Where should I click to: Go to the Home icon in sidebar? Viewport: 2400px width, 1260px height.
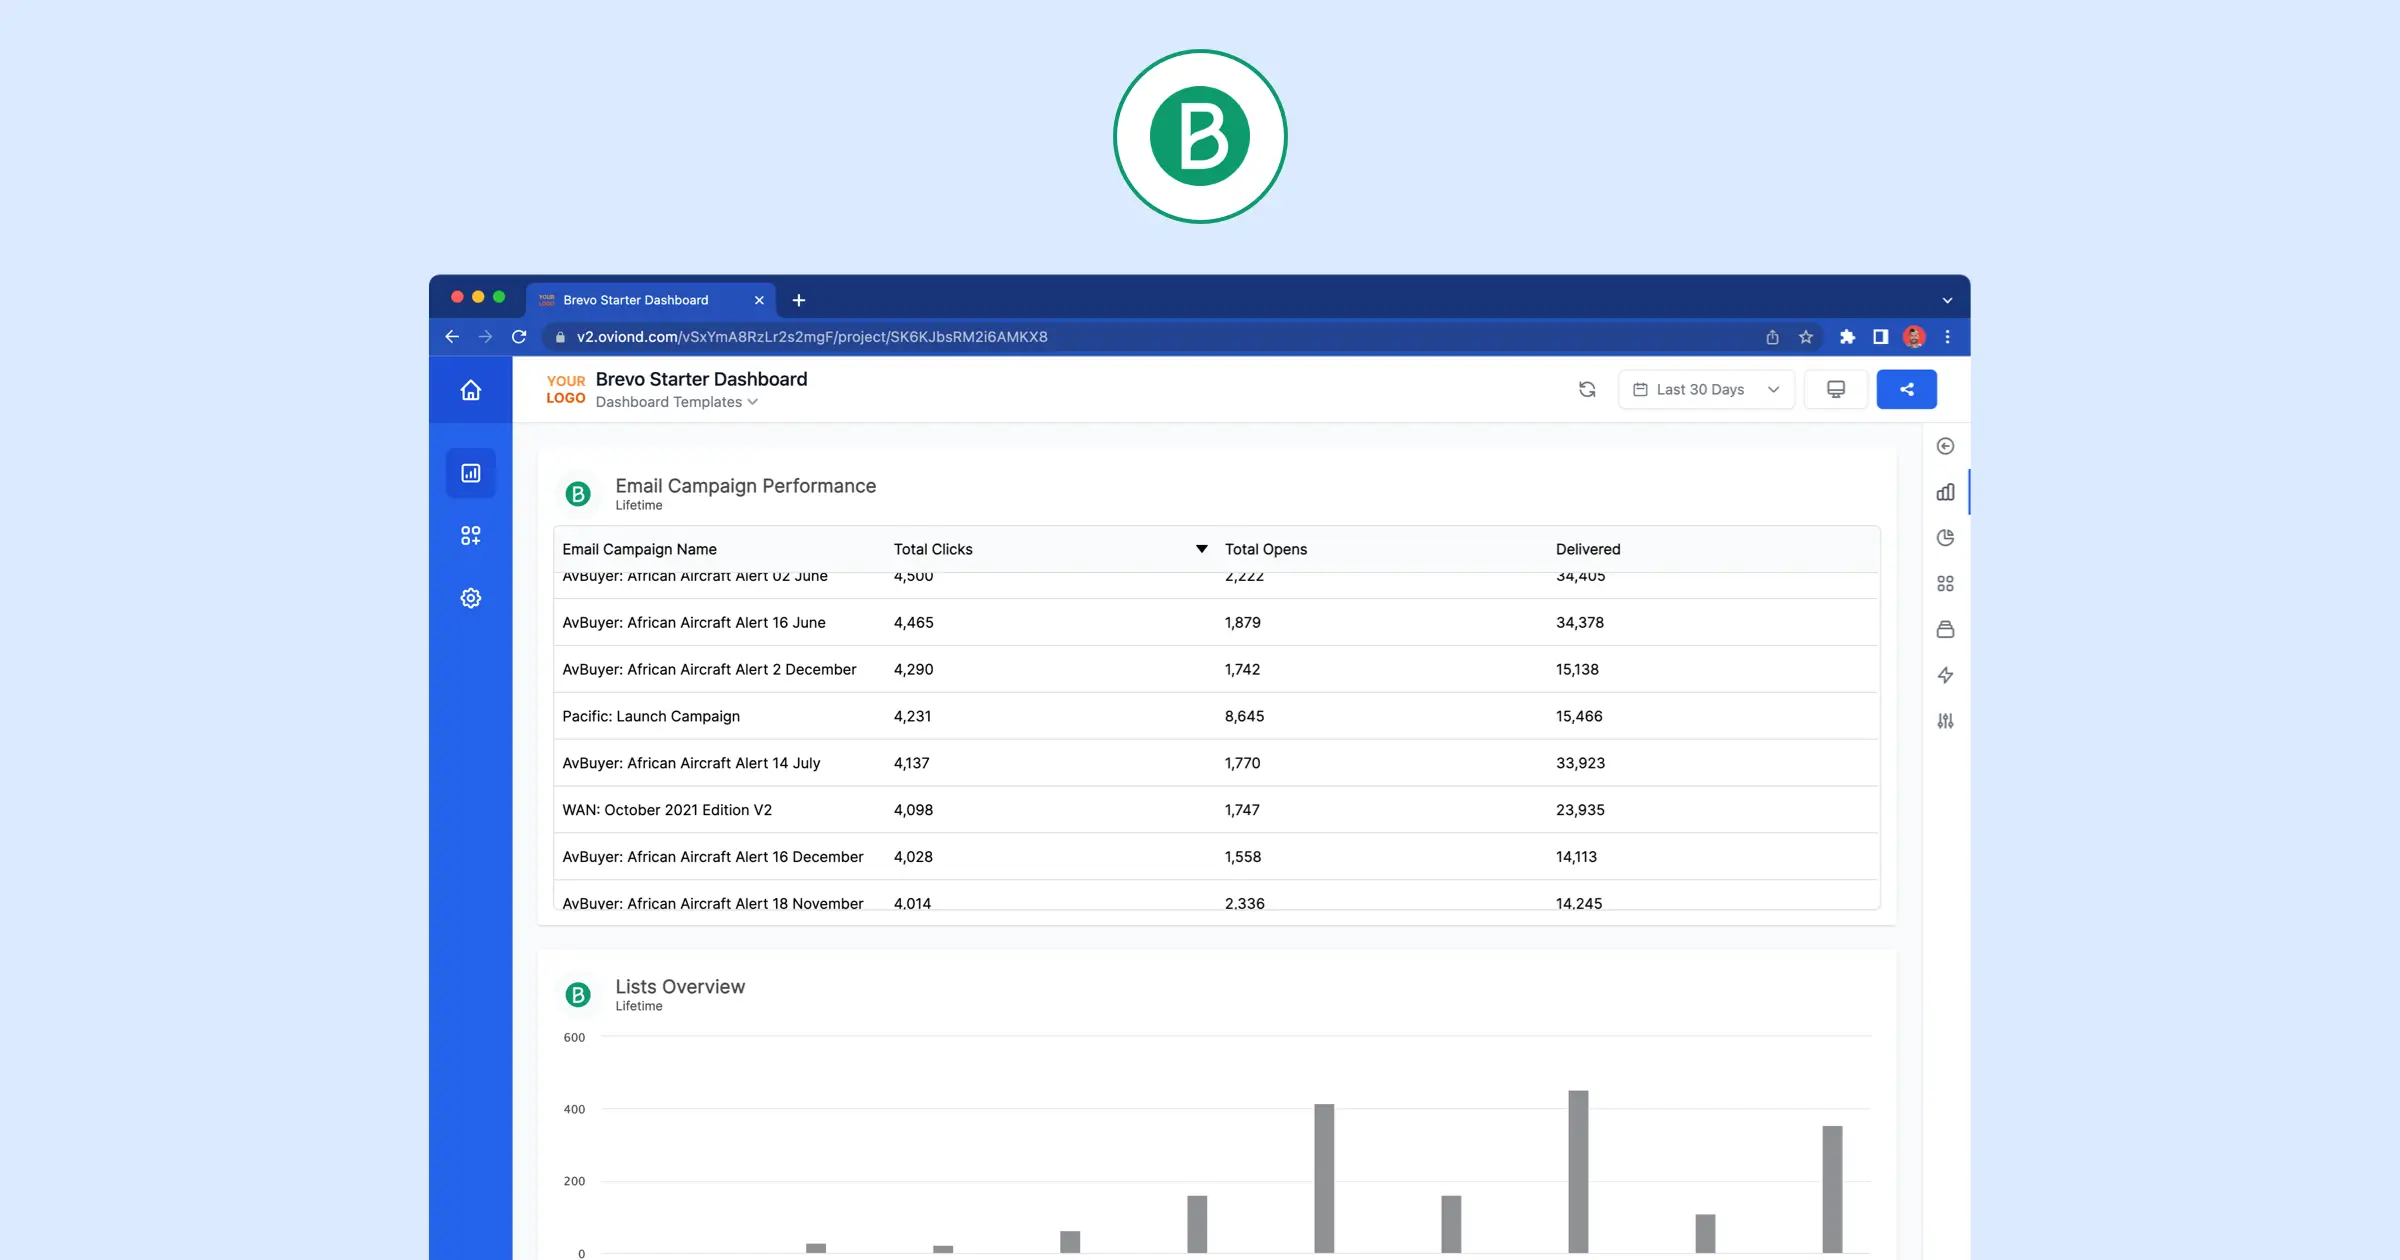point(470,390)
